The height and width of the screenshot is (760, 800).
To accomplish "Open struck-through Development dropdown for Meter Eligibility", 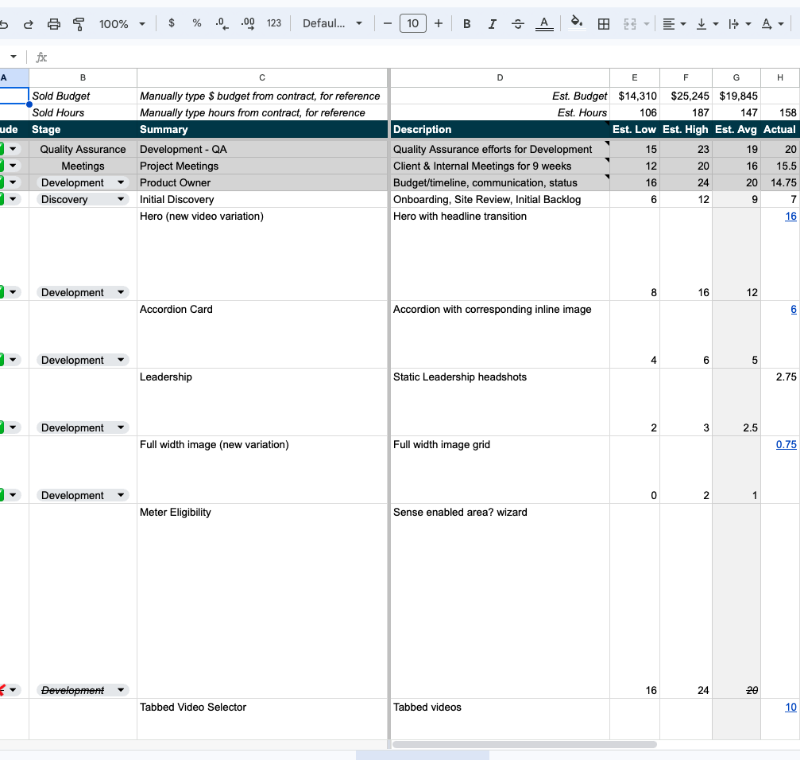I will 83,690.
